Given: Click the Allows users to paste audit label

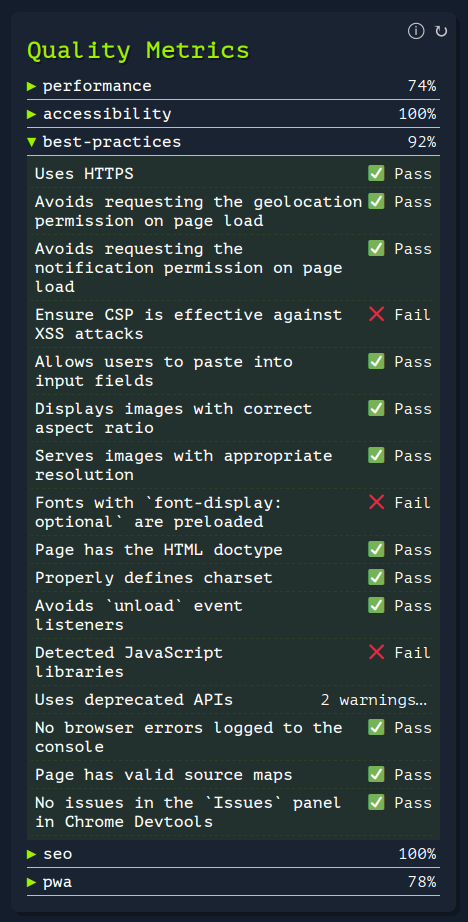Looking at the screenshot, I should tap(163, 371).
